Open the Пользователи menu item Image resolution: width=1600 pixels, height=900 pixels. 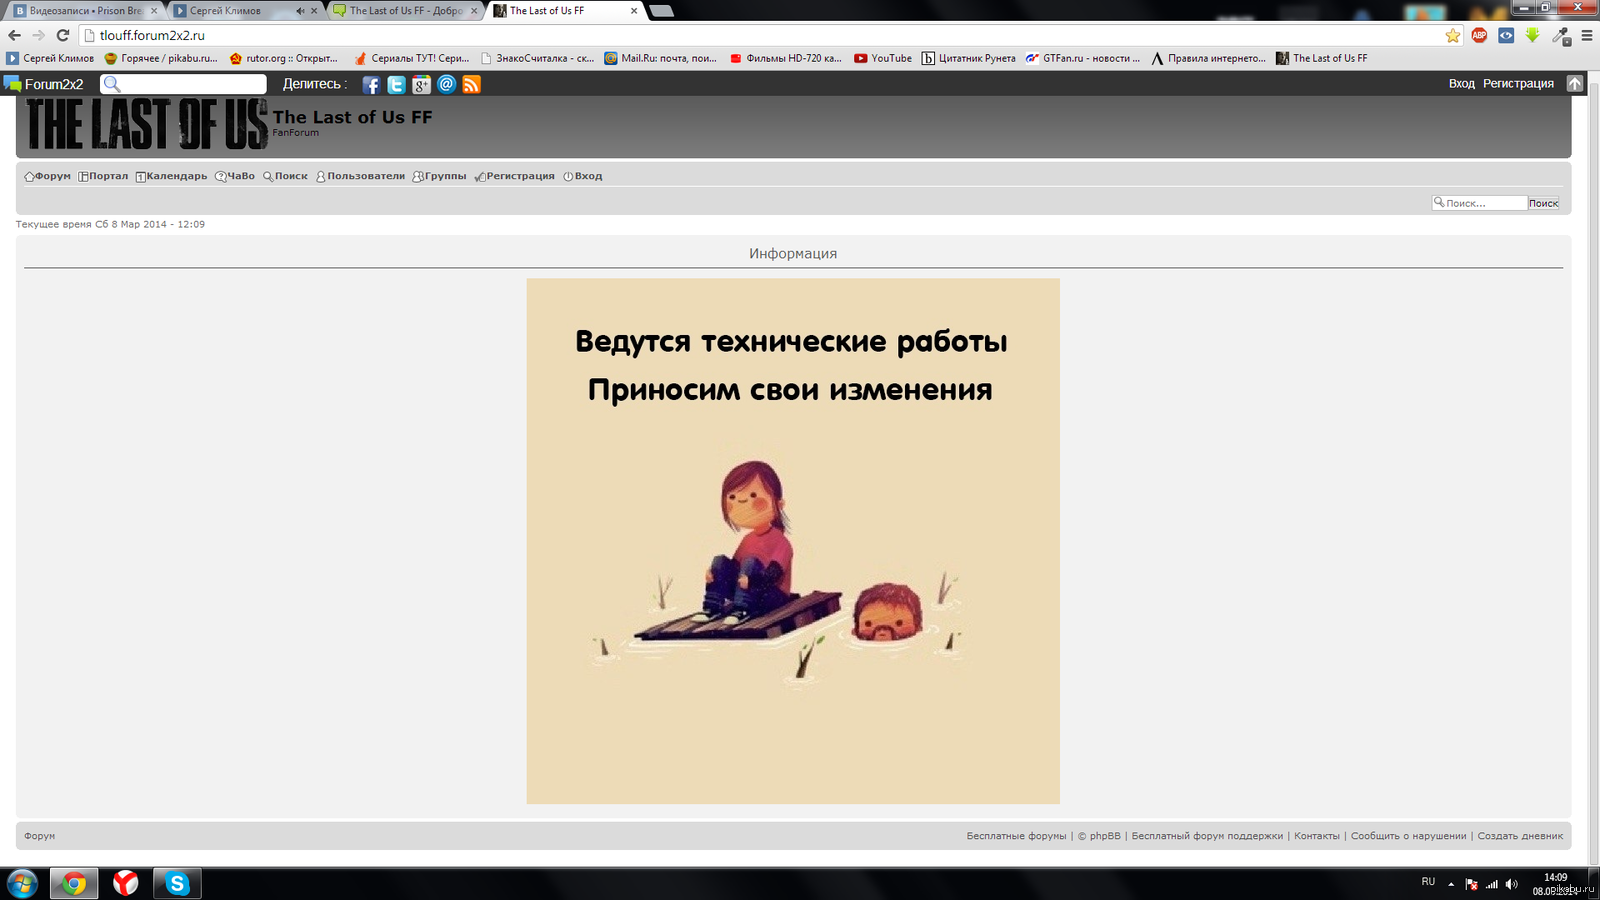pyautogui.click(x=360, y=176)
